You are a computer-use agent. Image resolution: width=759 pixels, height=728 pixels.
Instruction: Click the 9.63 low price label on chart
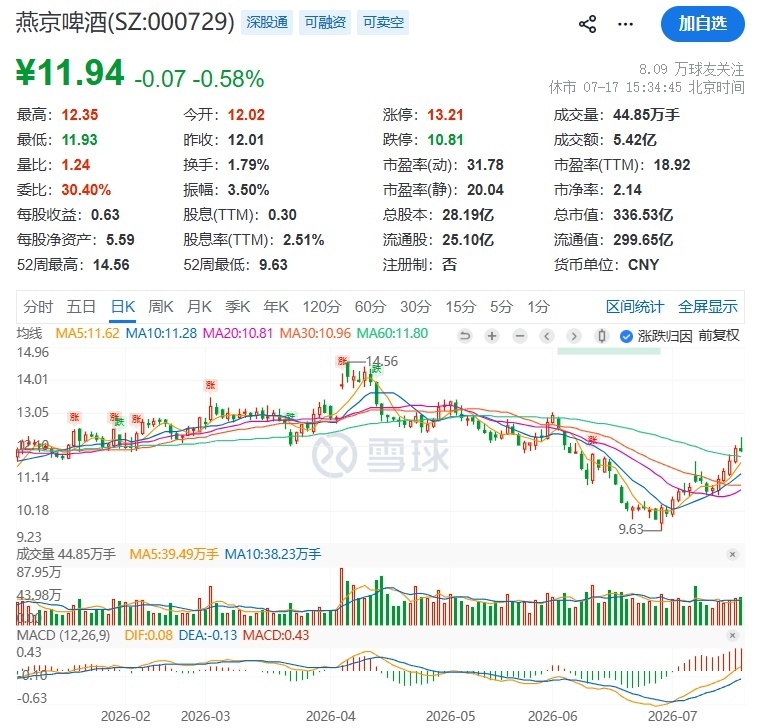coord(631,529)
